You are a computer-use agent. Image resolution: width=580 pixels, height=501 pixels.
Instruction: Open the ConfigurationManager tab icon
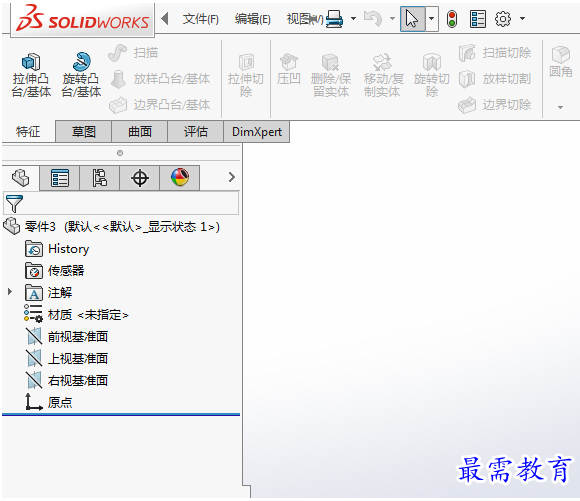[x=100, y=178]
